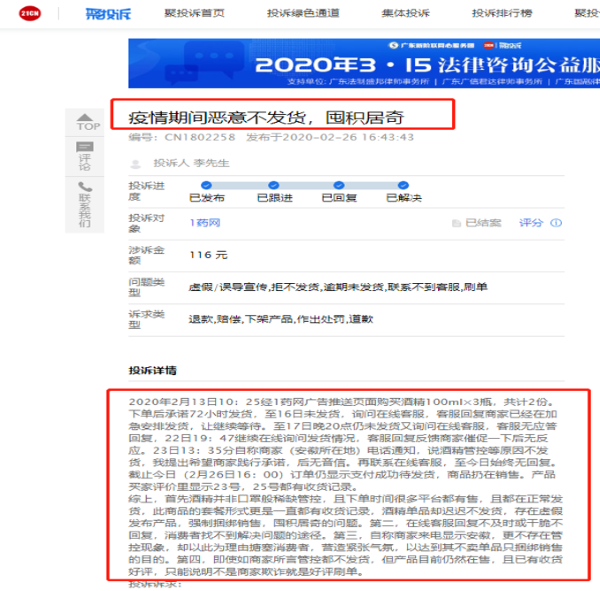Click the 已回复 progress step dot
This screenshot has height=591, width=600.
pyautogui.click(x=339, y=185)
